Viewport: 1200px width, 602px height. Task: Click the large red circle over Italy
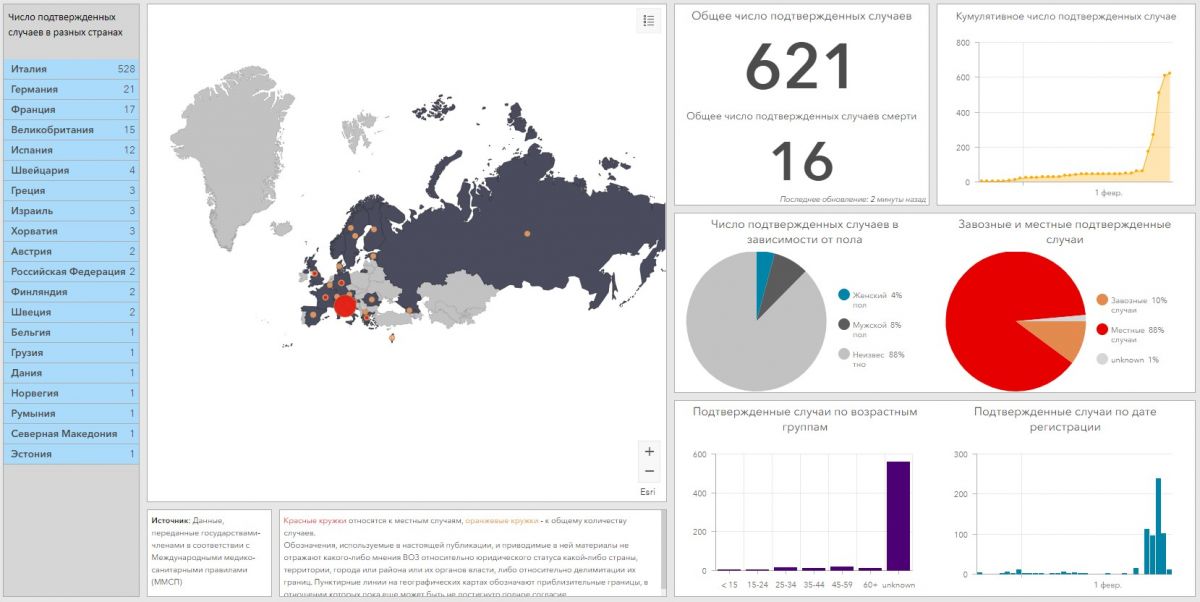[344, 305]
